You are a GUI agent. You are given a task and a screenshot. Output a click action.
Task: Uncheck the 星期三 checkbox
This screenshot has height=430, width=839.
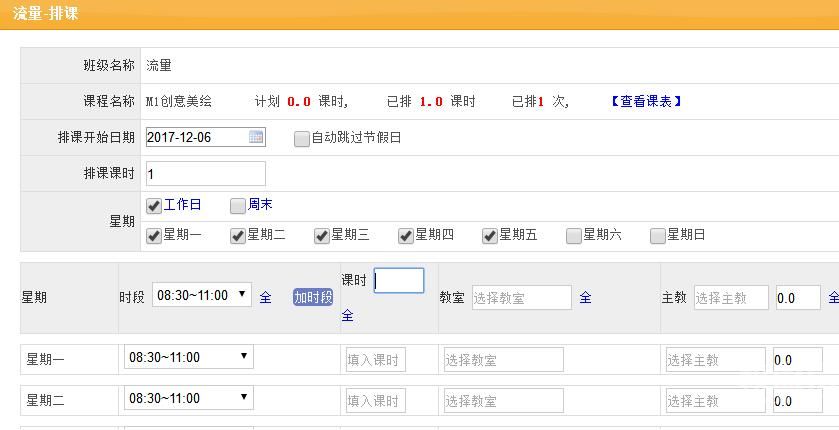(x=322, y=236)
